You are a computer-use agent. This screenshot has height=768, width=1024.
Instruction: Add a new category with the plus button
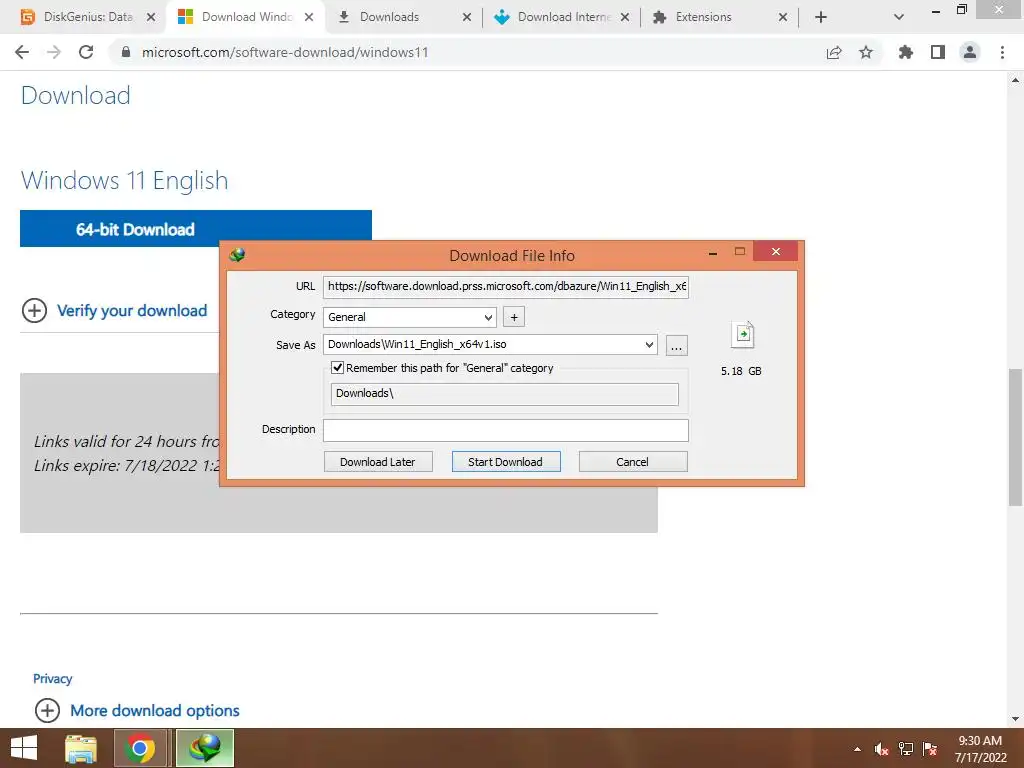[514, 317]
